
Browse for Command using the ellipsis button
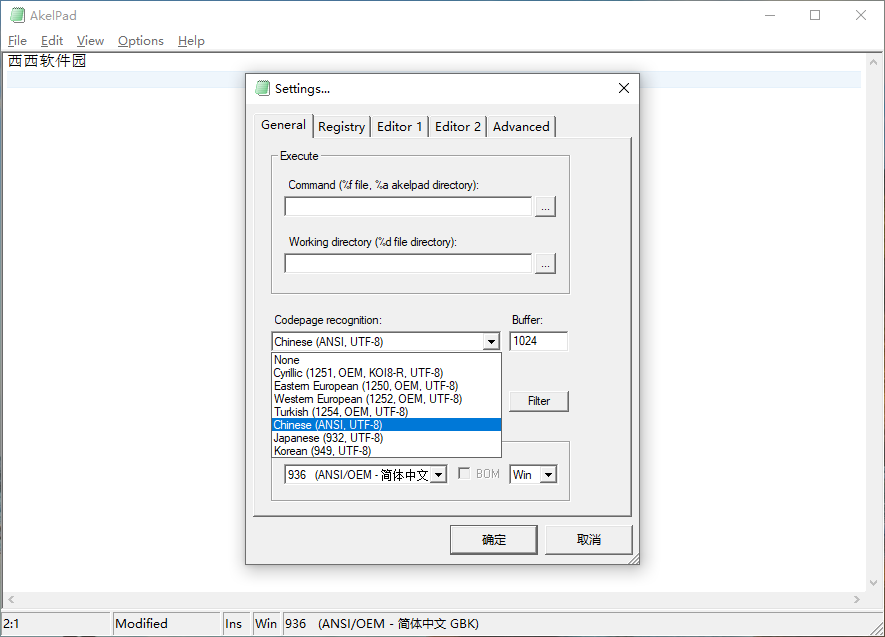point(545,207)
